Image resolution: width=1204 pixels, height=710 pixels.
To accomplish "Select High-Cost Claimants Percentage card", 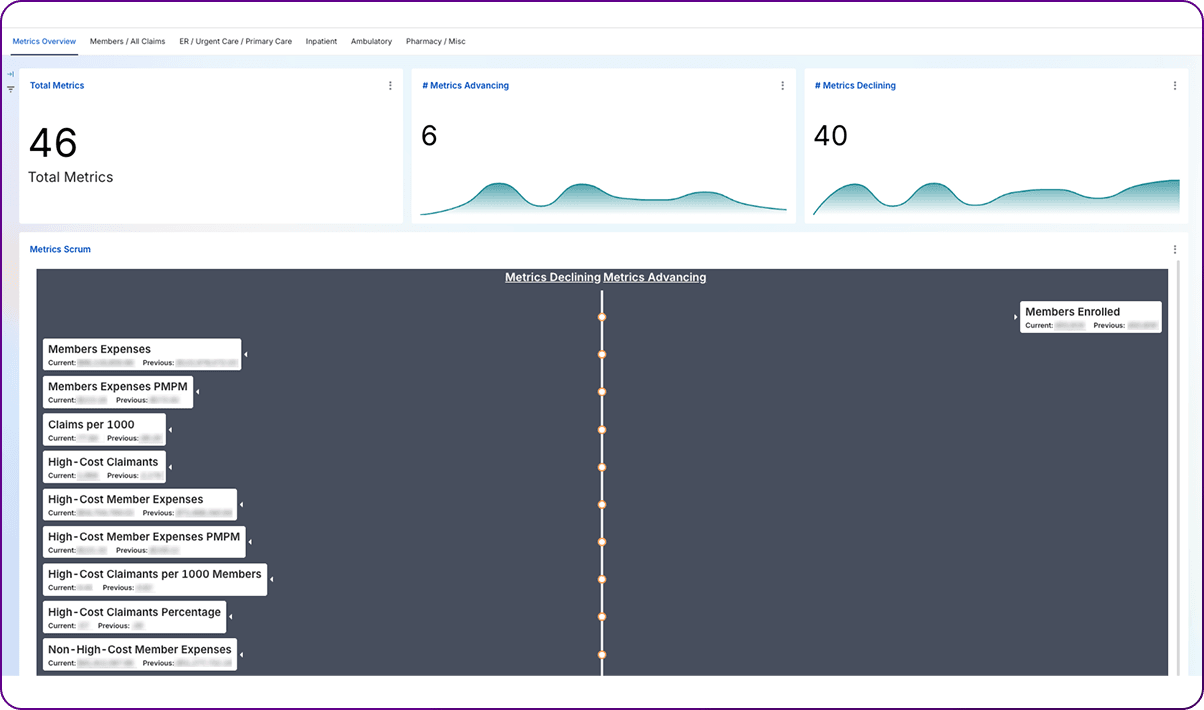I will (x=134, y=617).
